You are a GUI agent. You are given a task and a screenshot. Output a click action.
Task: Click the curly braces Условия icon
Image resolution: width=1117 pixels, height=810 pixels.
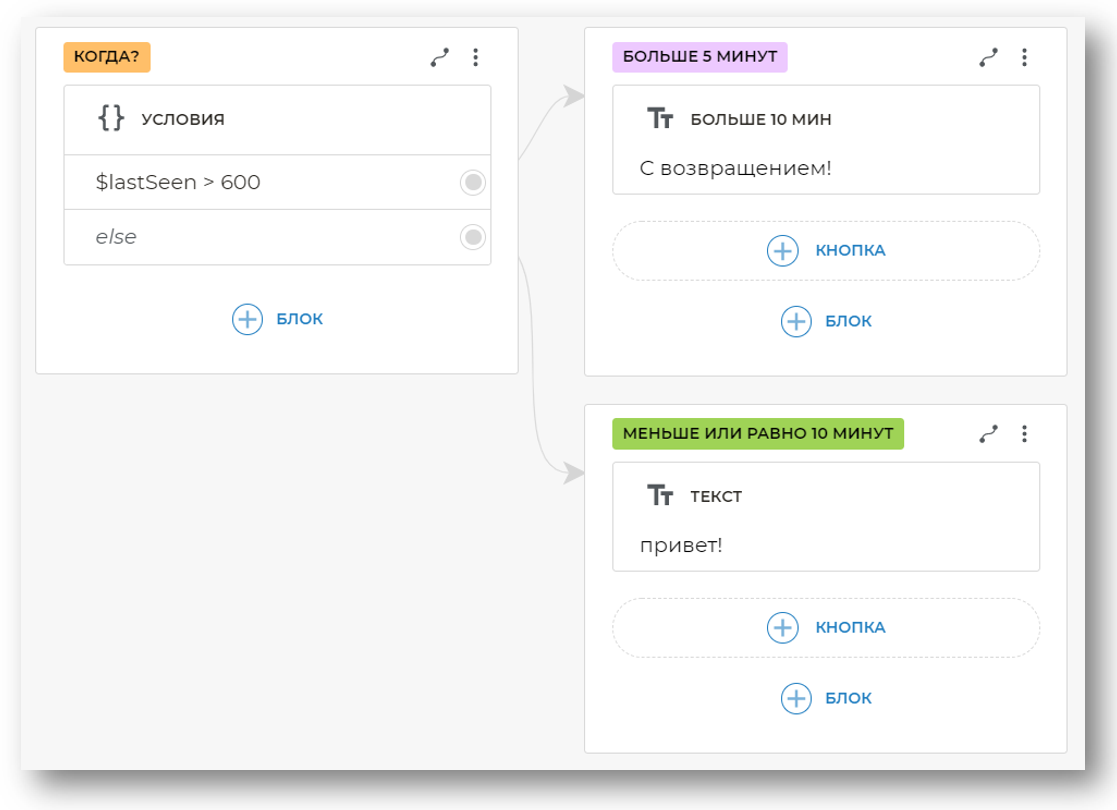[111, 119]
